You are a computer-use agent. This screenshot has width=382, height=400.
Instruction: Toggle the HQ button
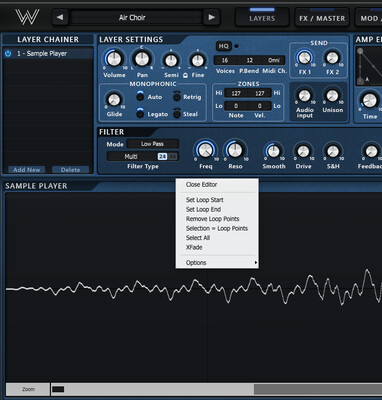click(223, 46)
